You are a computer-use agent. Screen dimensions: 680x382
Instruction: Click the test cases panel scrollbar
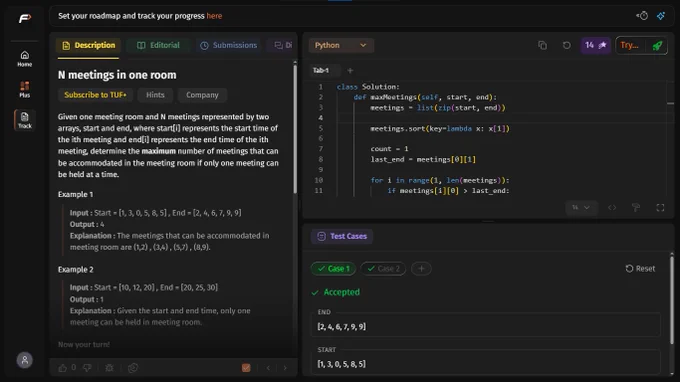click(x=672, y=299)
